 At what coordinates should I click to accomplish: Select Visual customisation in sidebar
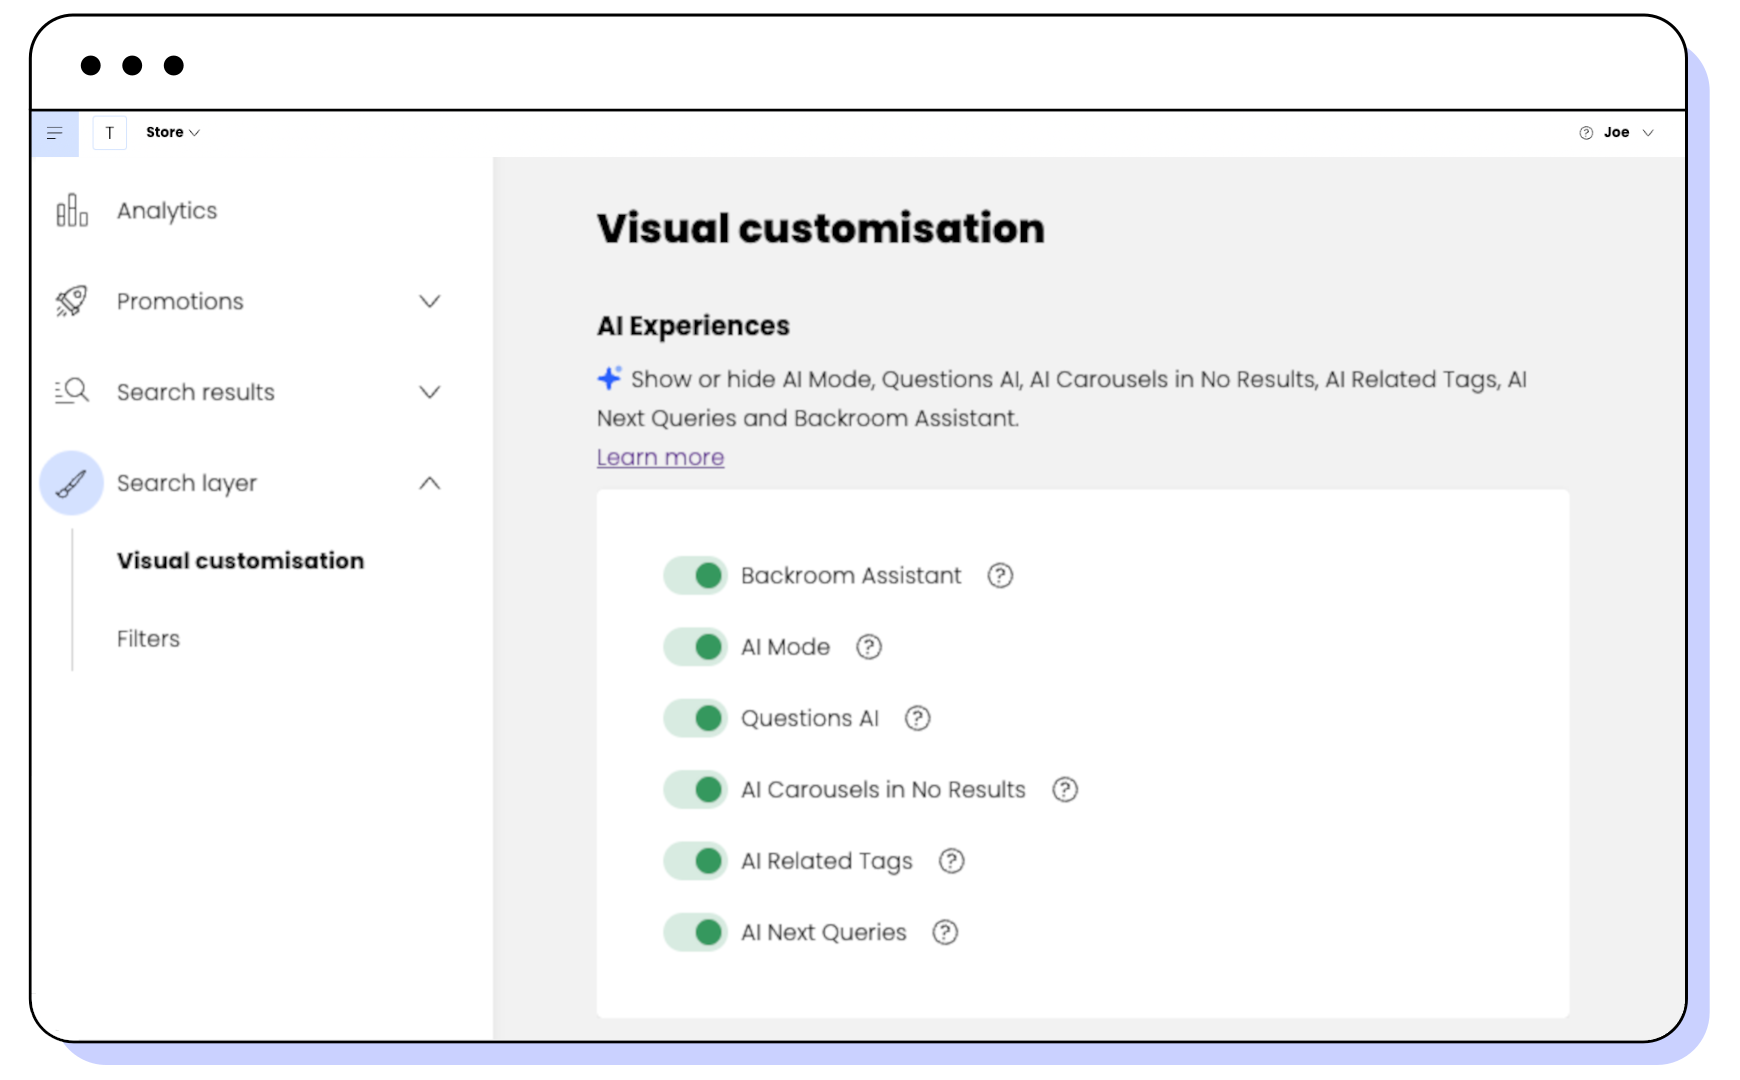241,561
